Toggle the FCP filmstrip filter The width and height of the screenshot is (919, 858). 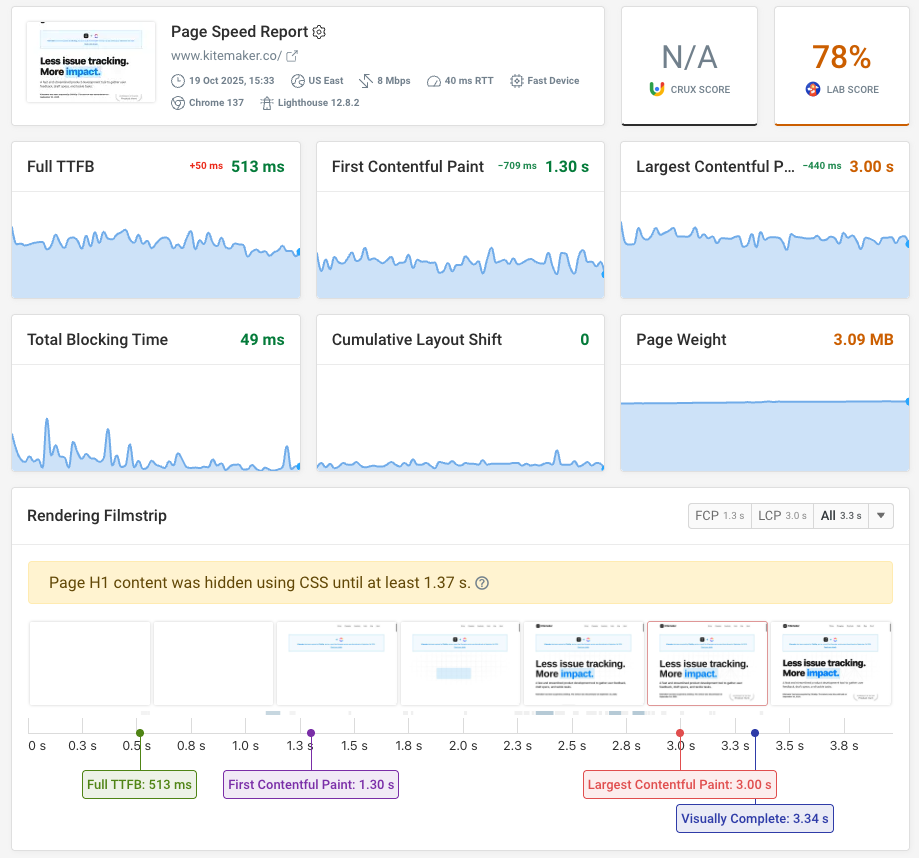(719, 515)
